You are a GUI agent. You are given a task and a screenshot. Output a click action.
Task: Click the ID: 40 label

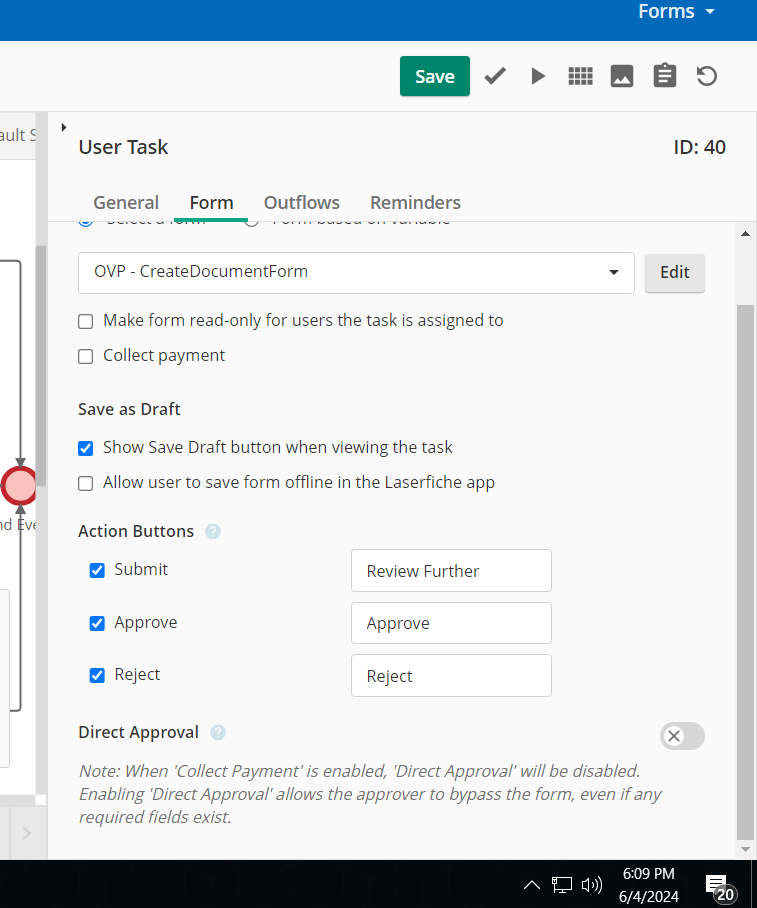point(699,147)
